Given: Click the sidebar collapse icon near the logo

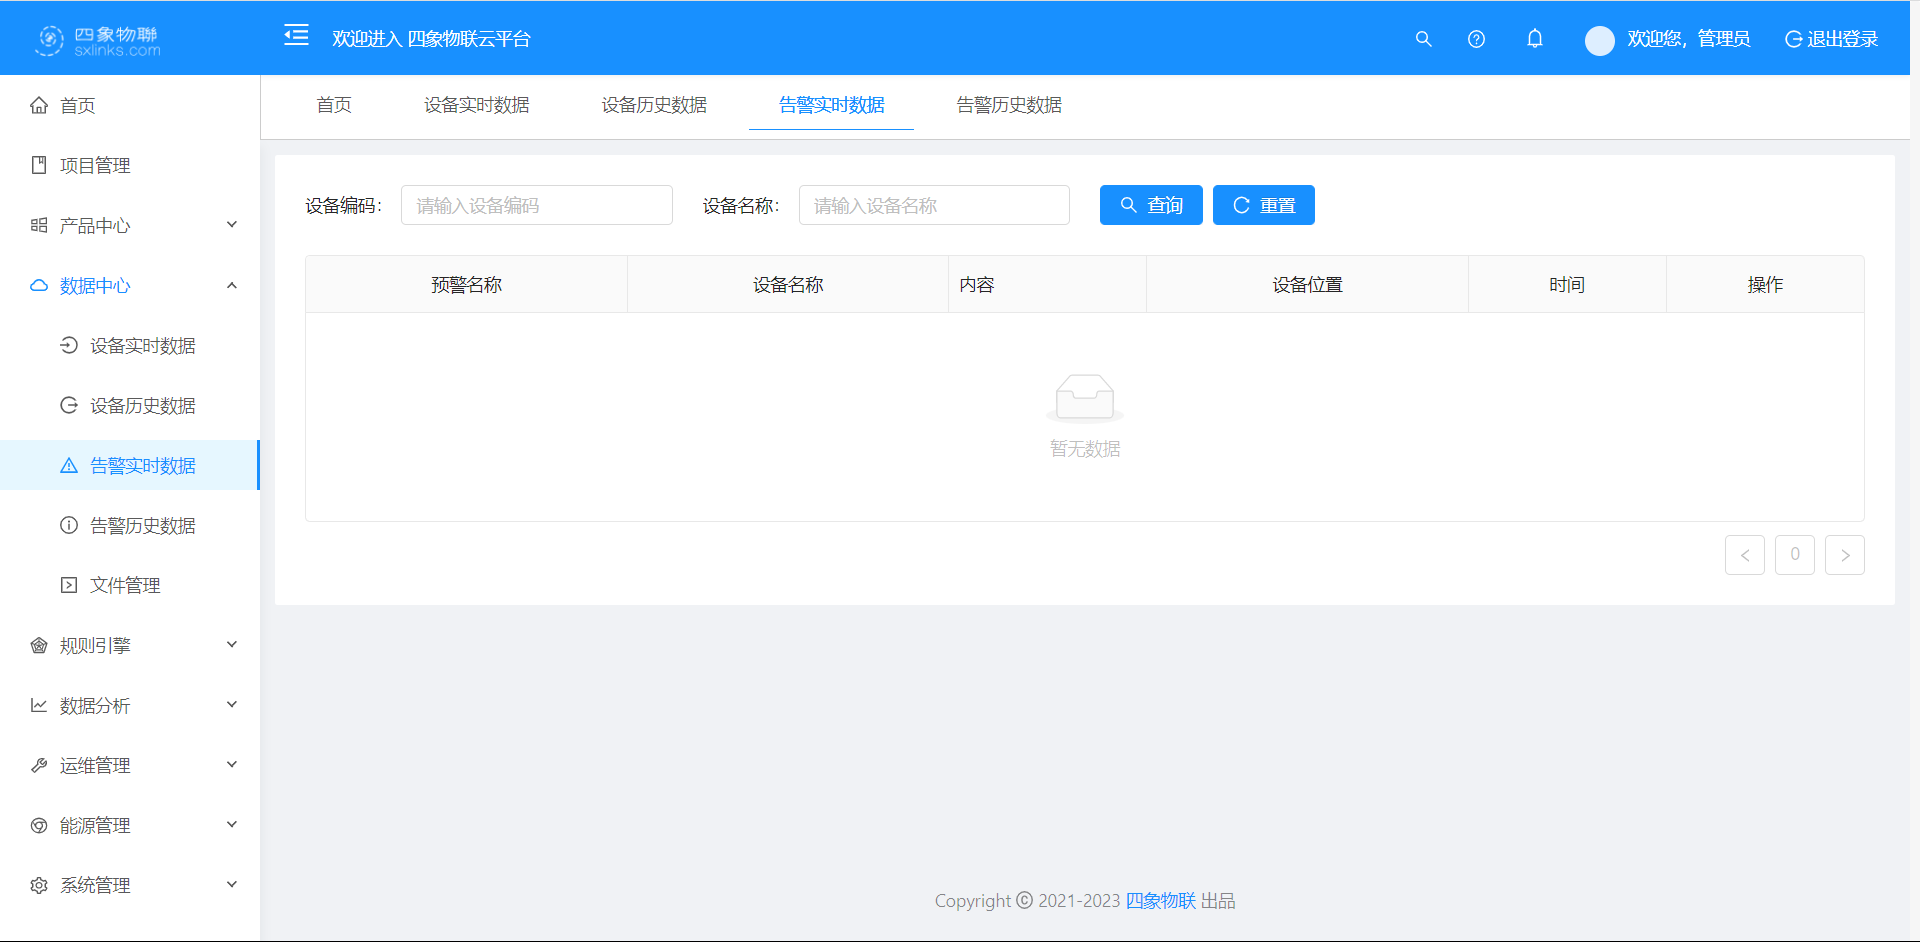Looking at the screenshot, I should tap(296, 35).
